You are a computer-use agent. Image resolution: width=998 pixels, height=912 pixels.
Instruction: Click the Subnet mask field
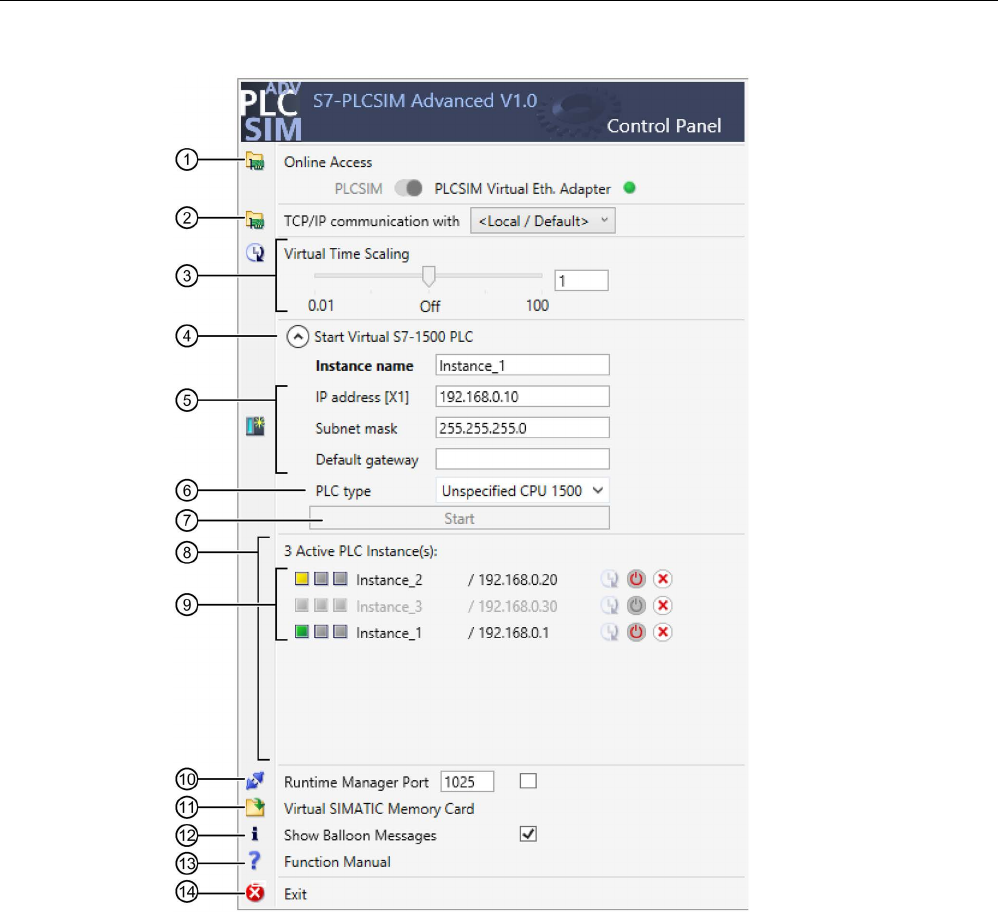pos(523,428)
